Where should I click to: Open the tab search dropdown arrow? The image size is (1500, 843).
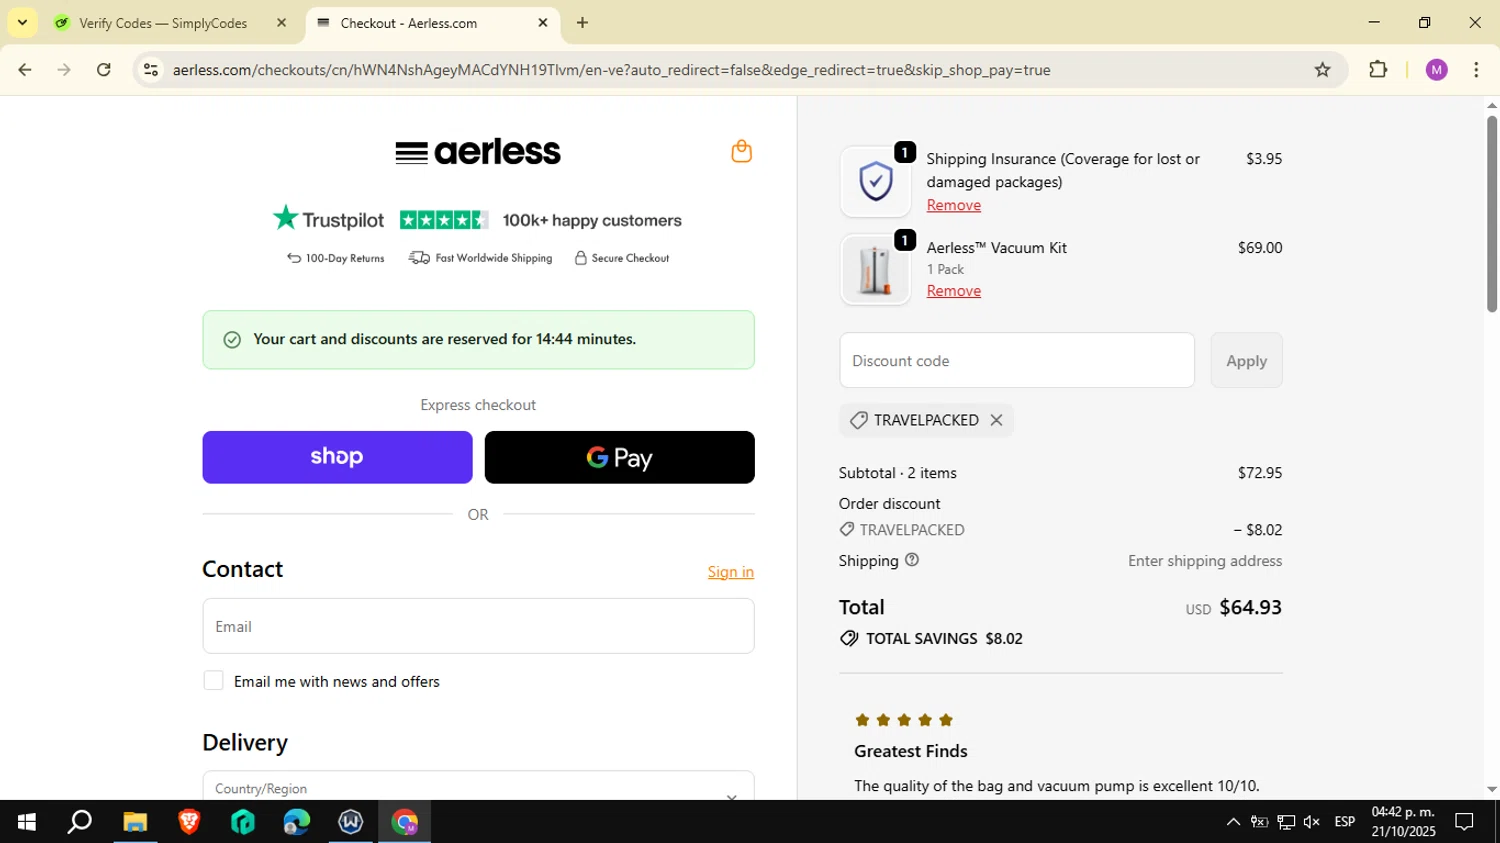22,23
